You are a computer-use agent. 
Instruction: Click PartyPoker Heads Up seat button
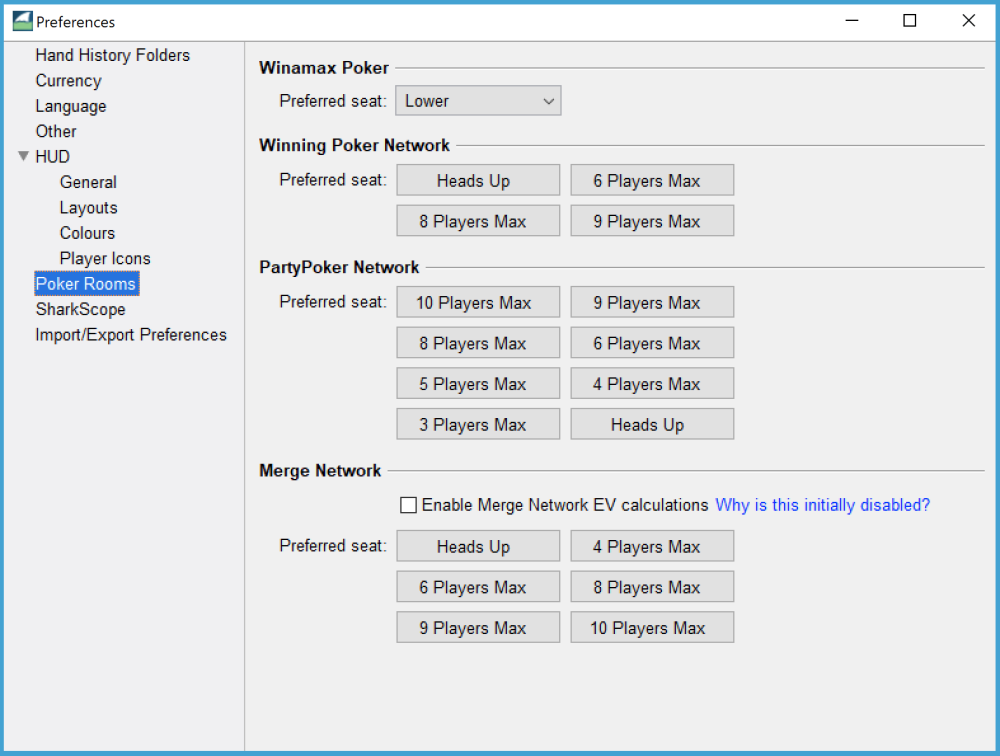coord(652,425)
